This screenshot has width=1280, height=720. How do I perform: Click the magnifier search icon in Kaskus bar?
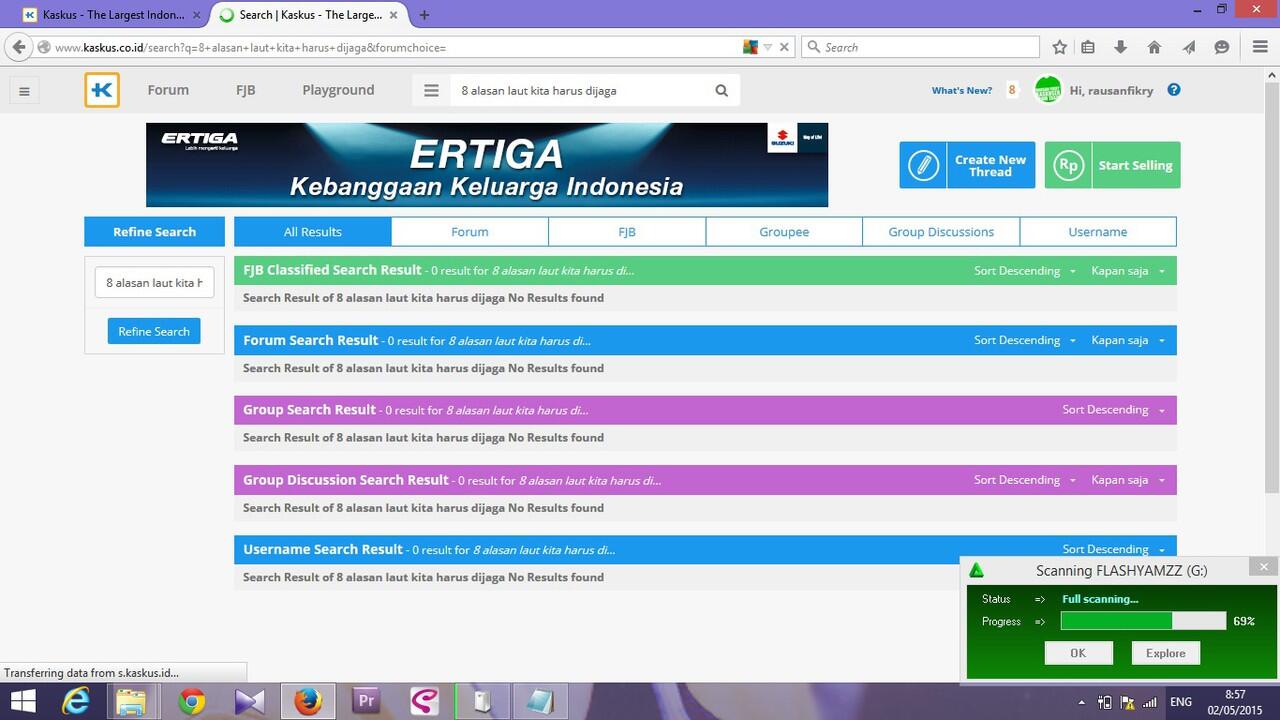[721, 90]
